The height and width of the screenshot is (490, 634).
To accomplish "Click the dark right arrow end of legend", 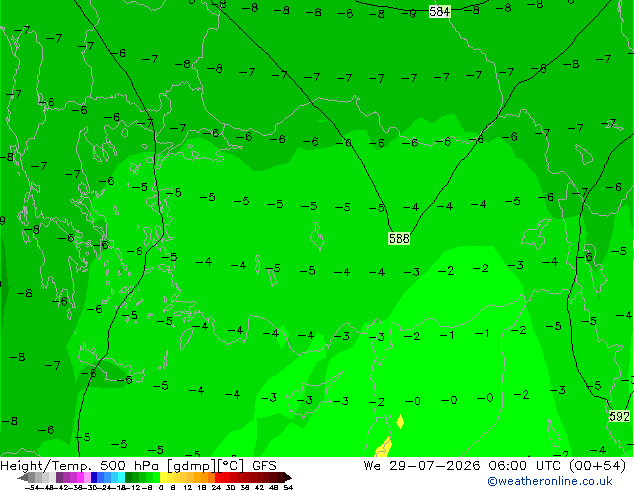I will pos(288,477).
